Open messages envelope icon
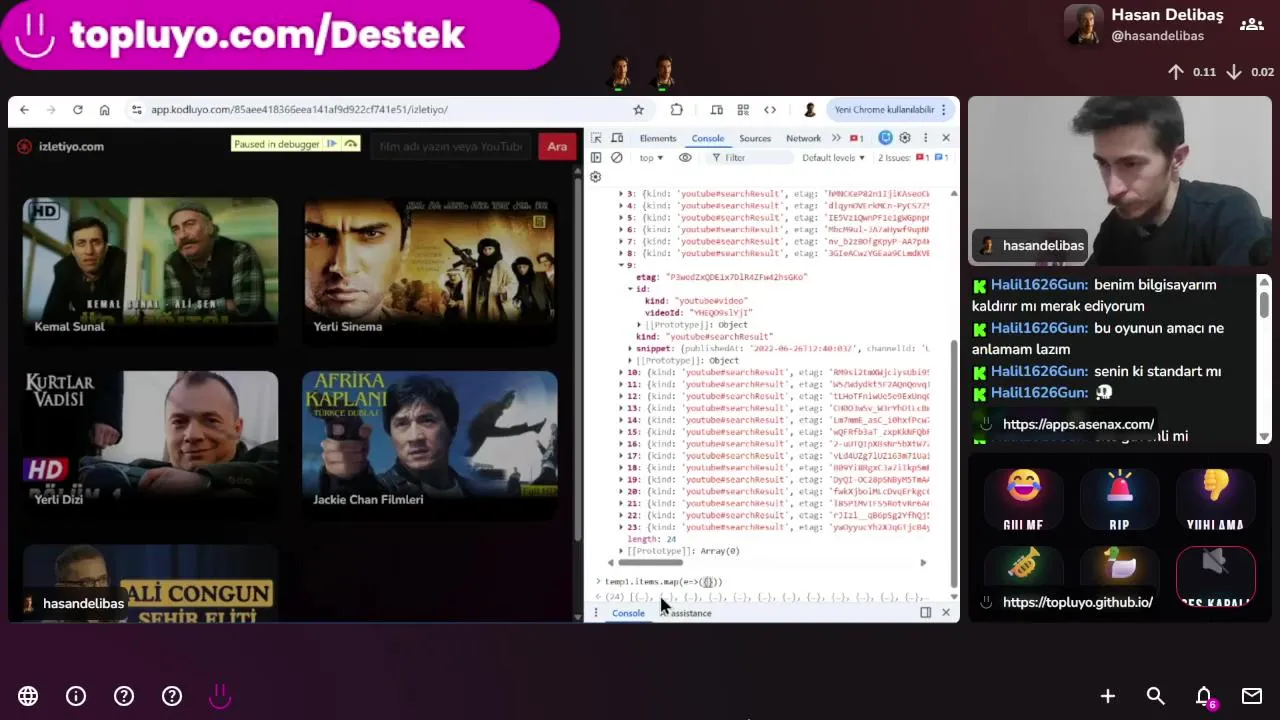The image size is (1280, 720). [1252, 696]
